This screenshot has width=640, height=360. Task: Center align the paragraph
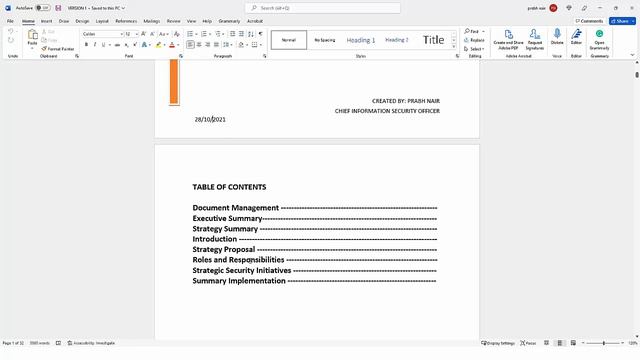click(199, 45)
